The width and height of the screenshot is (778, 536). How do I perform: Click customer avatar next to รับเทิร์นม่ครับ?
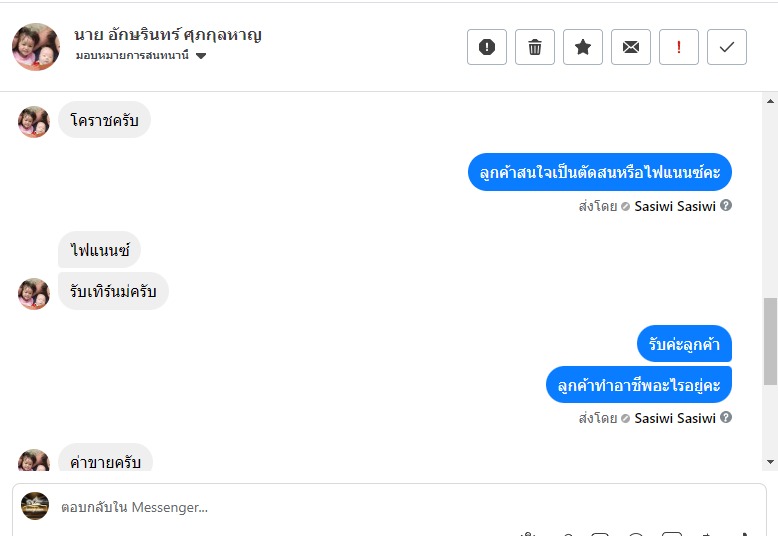pos(34,293)
